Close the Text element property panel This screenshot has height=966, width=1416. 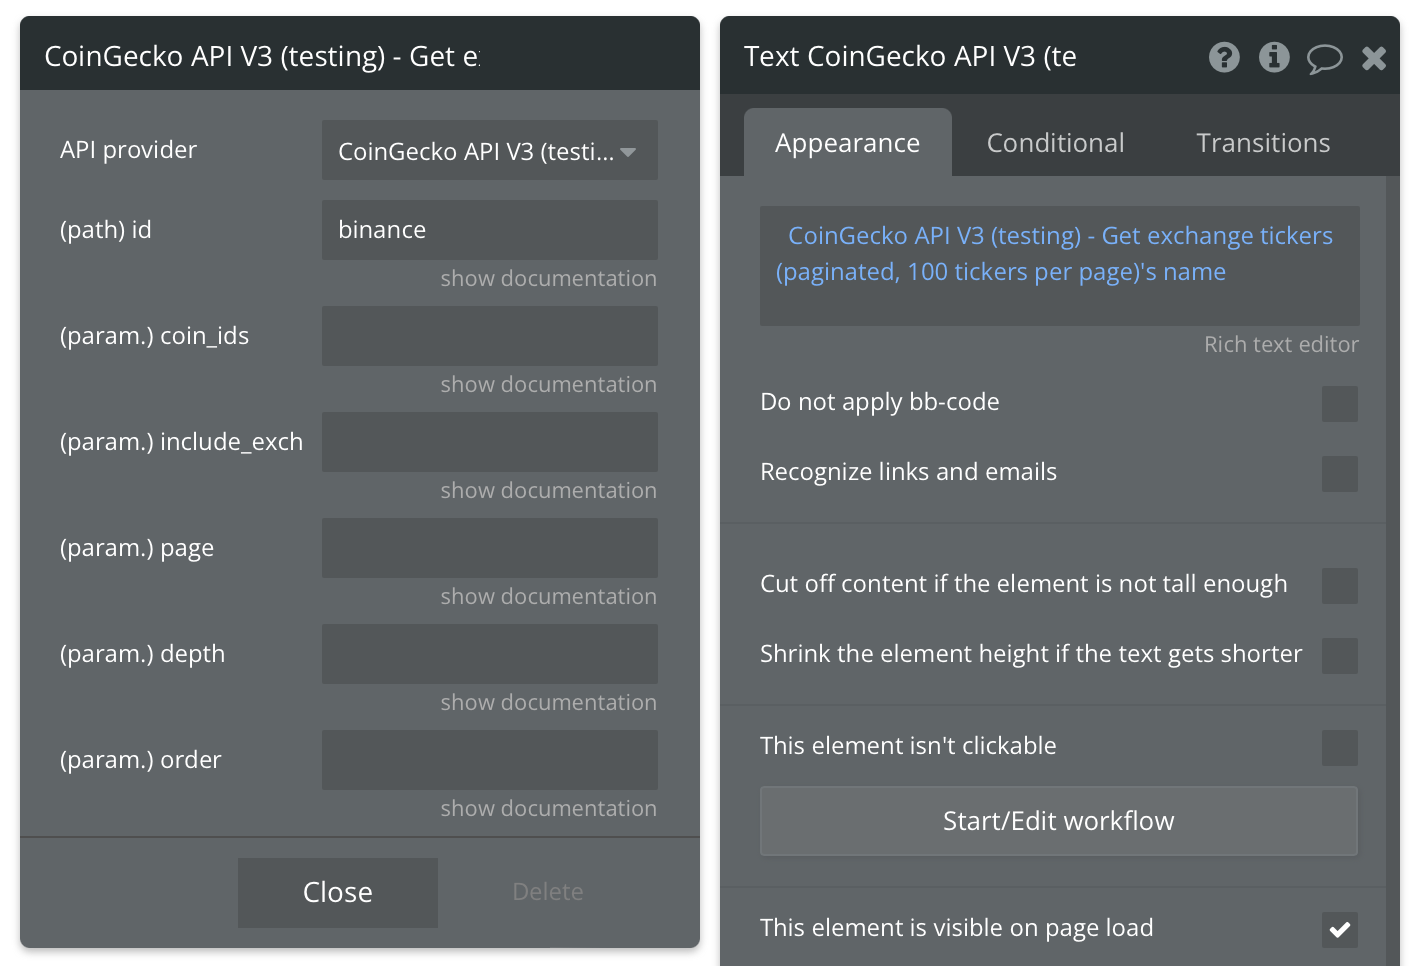[x=1374, y=58]
